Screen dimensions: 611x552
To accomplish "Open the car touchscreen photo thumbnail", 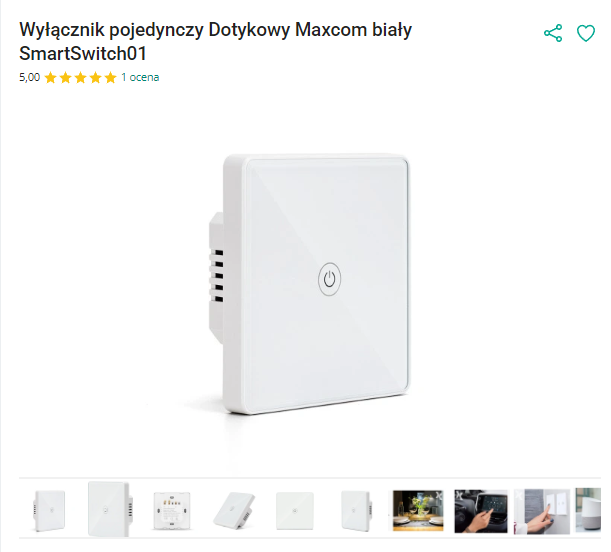I will click(481, 511).
